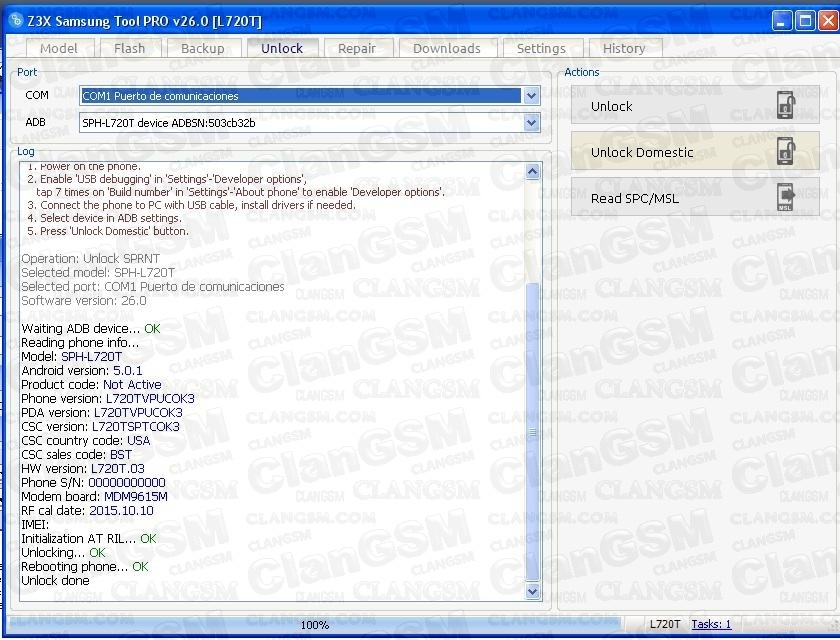Click the phone padlock icon on Unlock

pos(786,105)
